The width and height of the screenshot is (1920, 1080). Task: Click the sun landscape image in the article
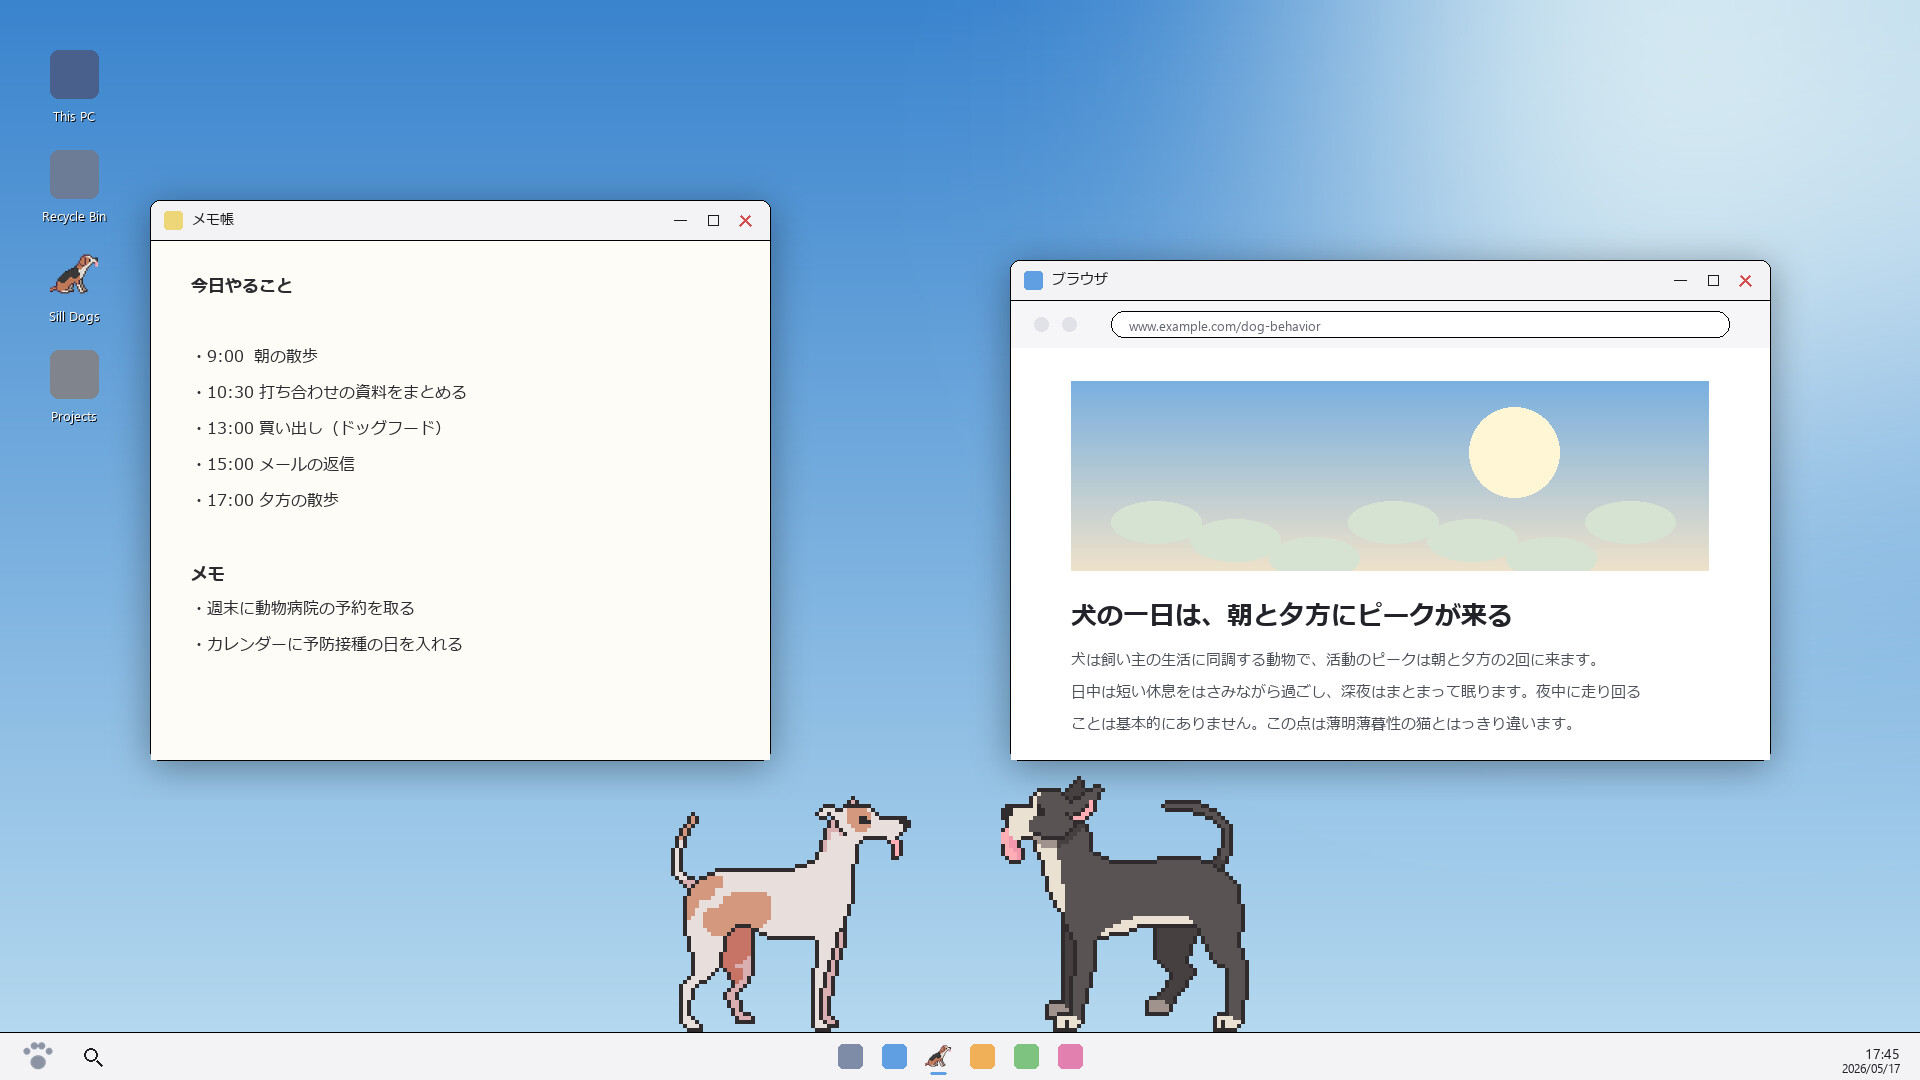[x=1389, y=476]
